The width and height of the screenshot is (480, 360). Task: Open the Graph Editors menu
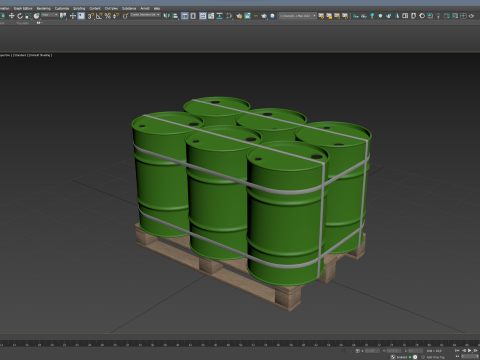(23, 8)
